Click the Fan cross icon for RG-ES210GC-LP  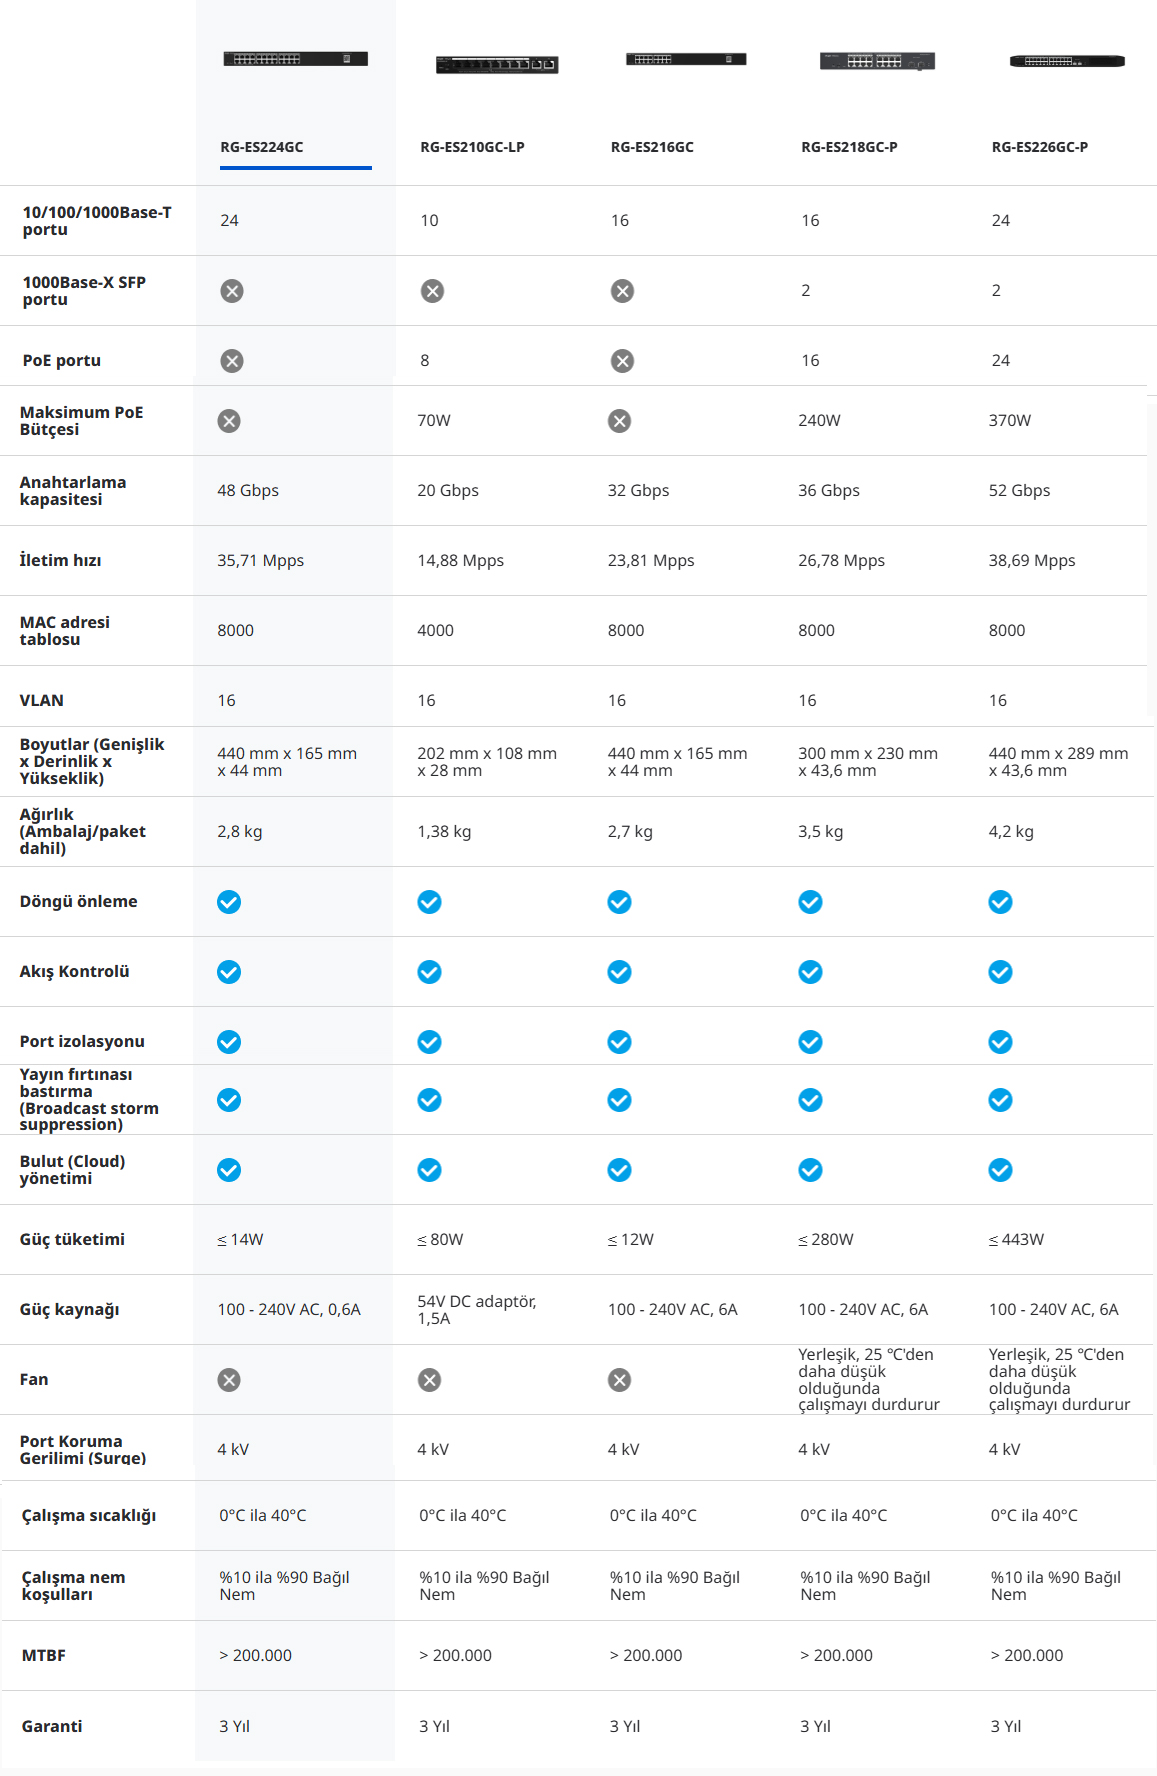point(429,1380)
